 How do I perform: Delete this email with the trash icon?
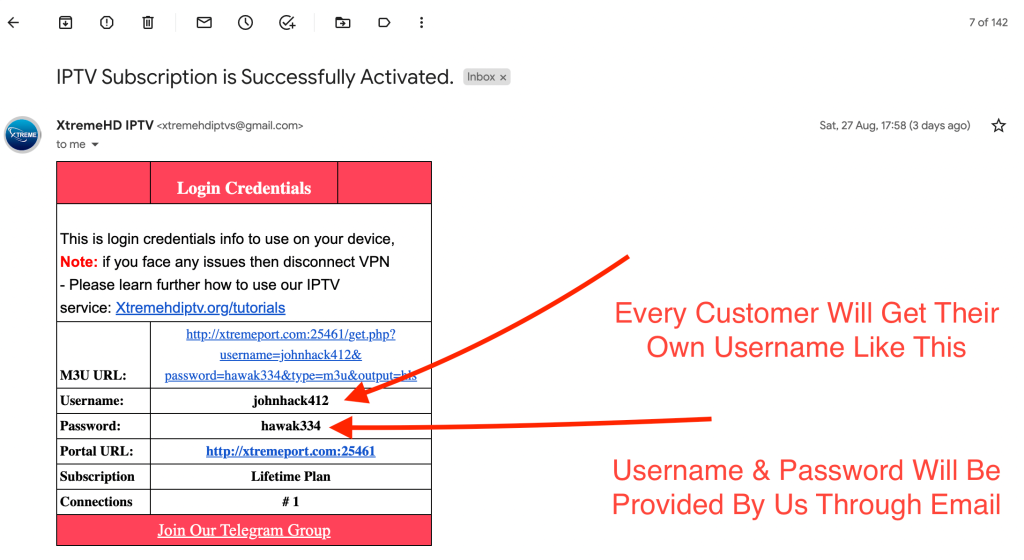[x=148, y=23]
